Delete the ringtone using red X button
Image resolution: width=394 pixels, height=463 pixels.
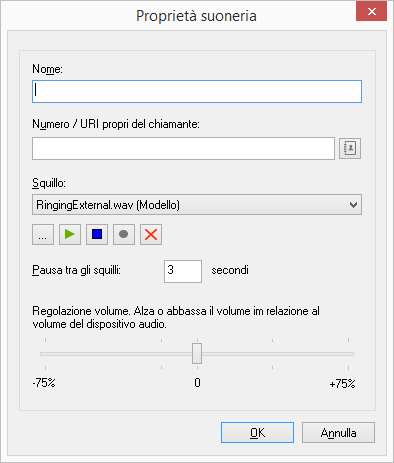[x=151, y=235]
